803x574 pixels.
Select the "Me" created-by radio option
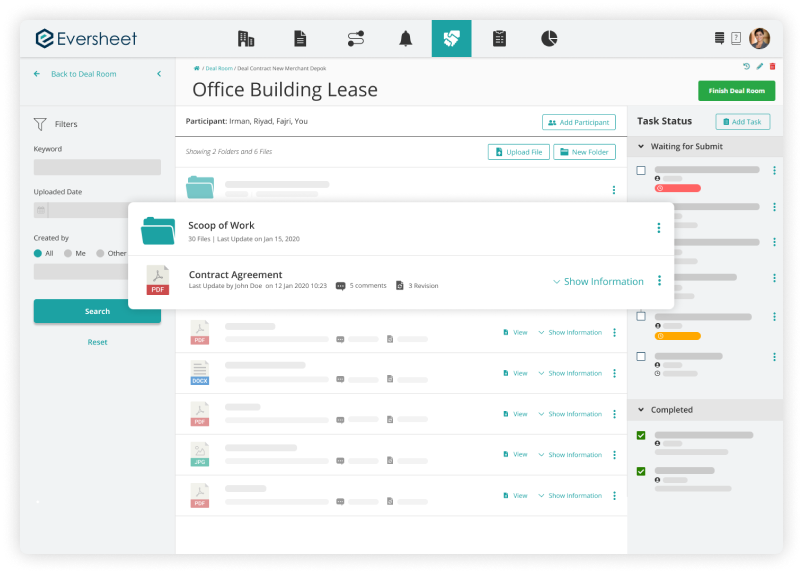point(69,253)
